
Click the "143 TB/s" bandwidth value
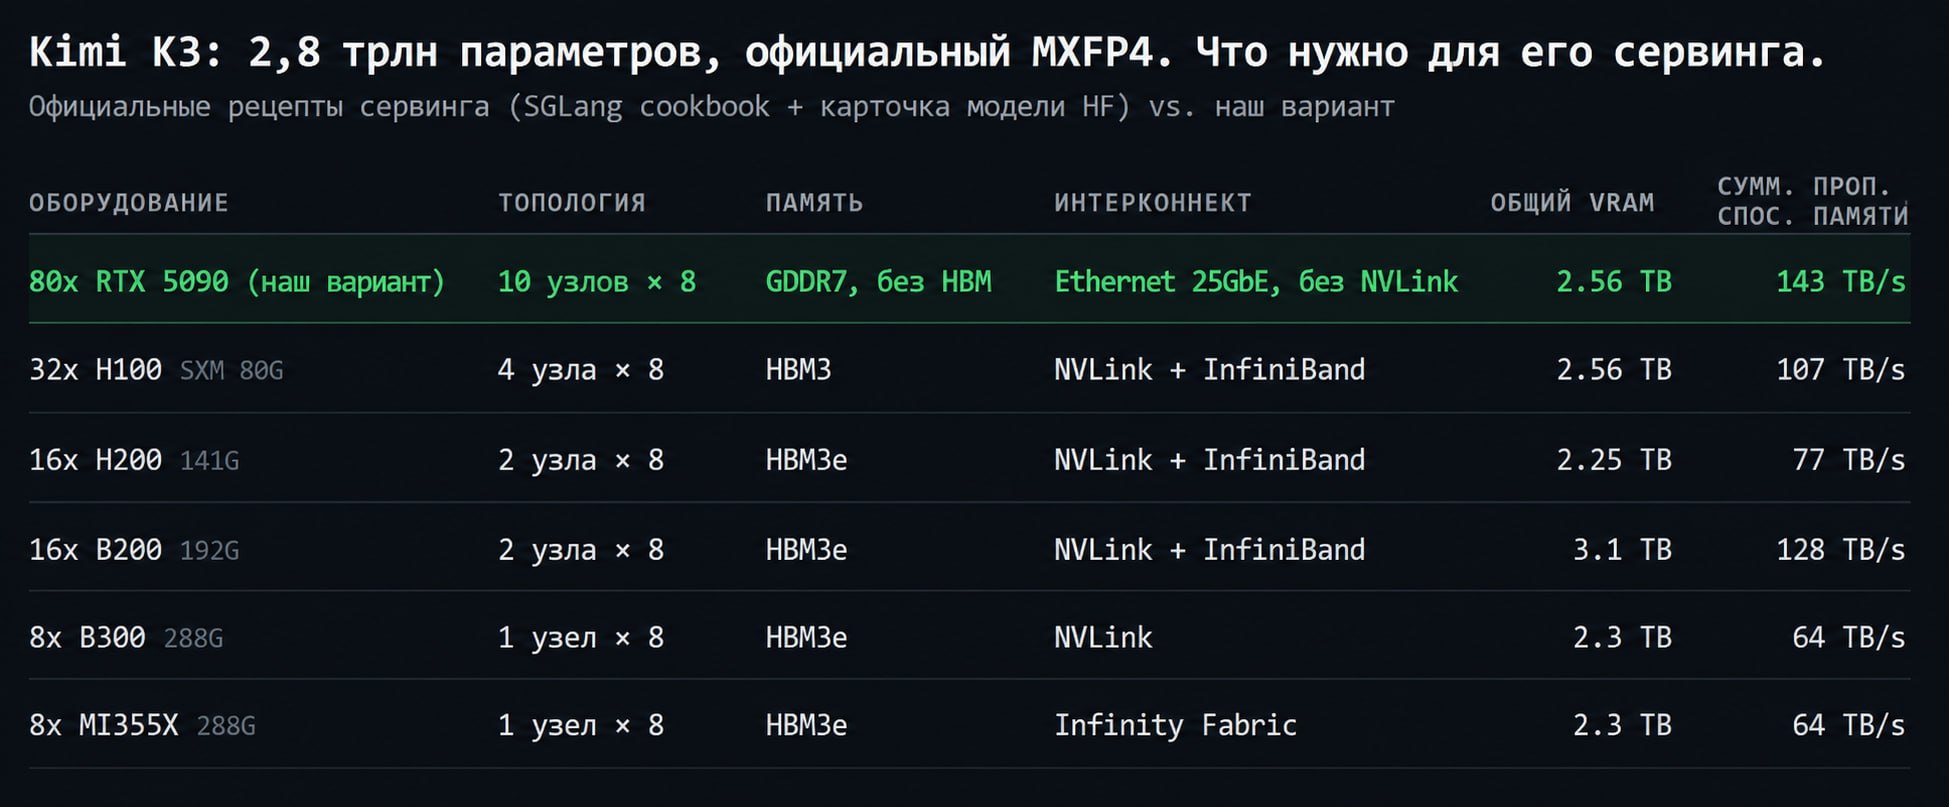(1841, 282)
